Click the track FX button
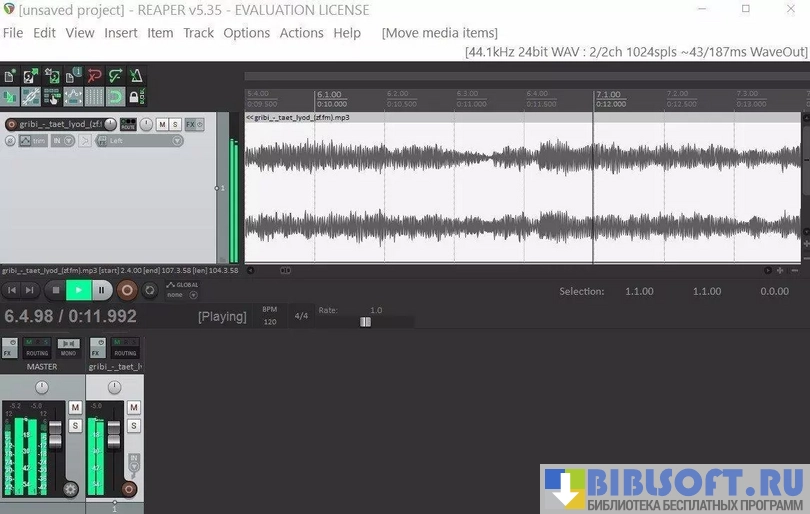 pyautogui.click(x=190, y=124)
